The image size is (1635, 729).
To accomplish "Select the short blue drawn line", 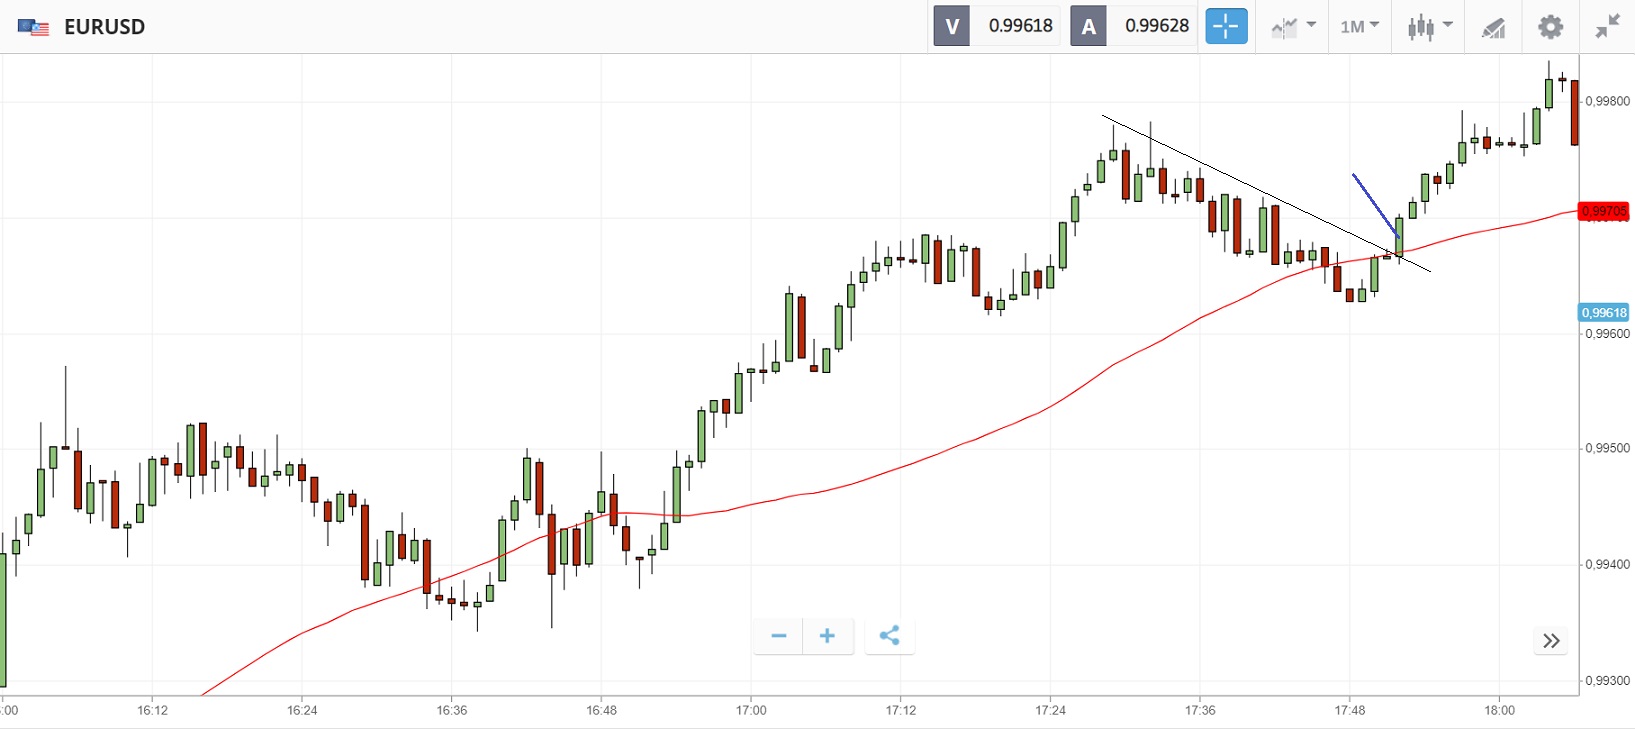I will pos(1374,204).
